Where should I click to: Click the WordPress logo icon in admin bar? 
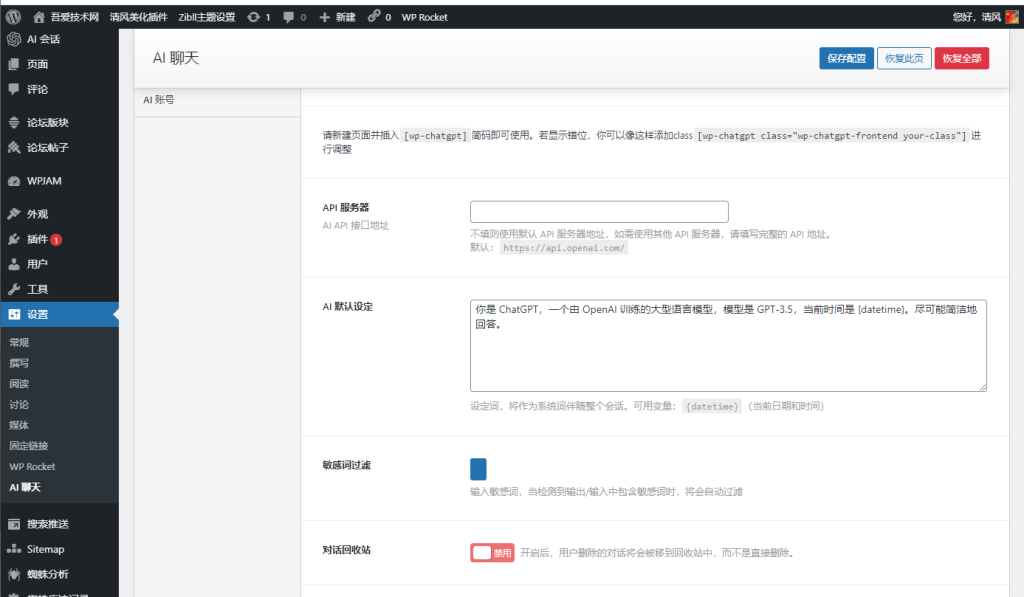coord(13,17)
